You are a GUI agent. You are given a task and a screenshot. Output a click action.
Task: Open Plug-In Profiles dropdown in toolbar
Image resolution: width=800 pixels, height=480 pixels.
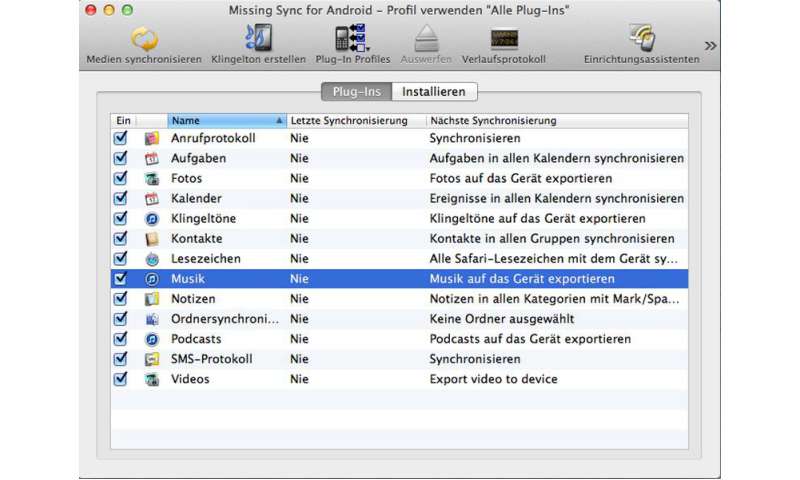click(x=352, y=38)
